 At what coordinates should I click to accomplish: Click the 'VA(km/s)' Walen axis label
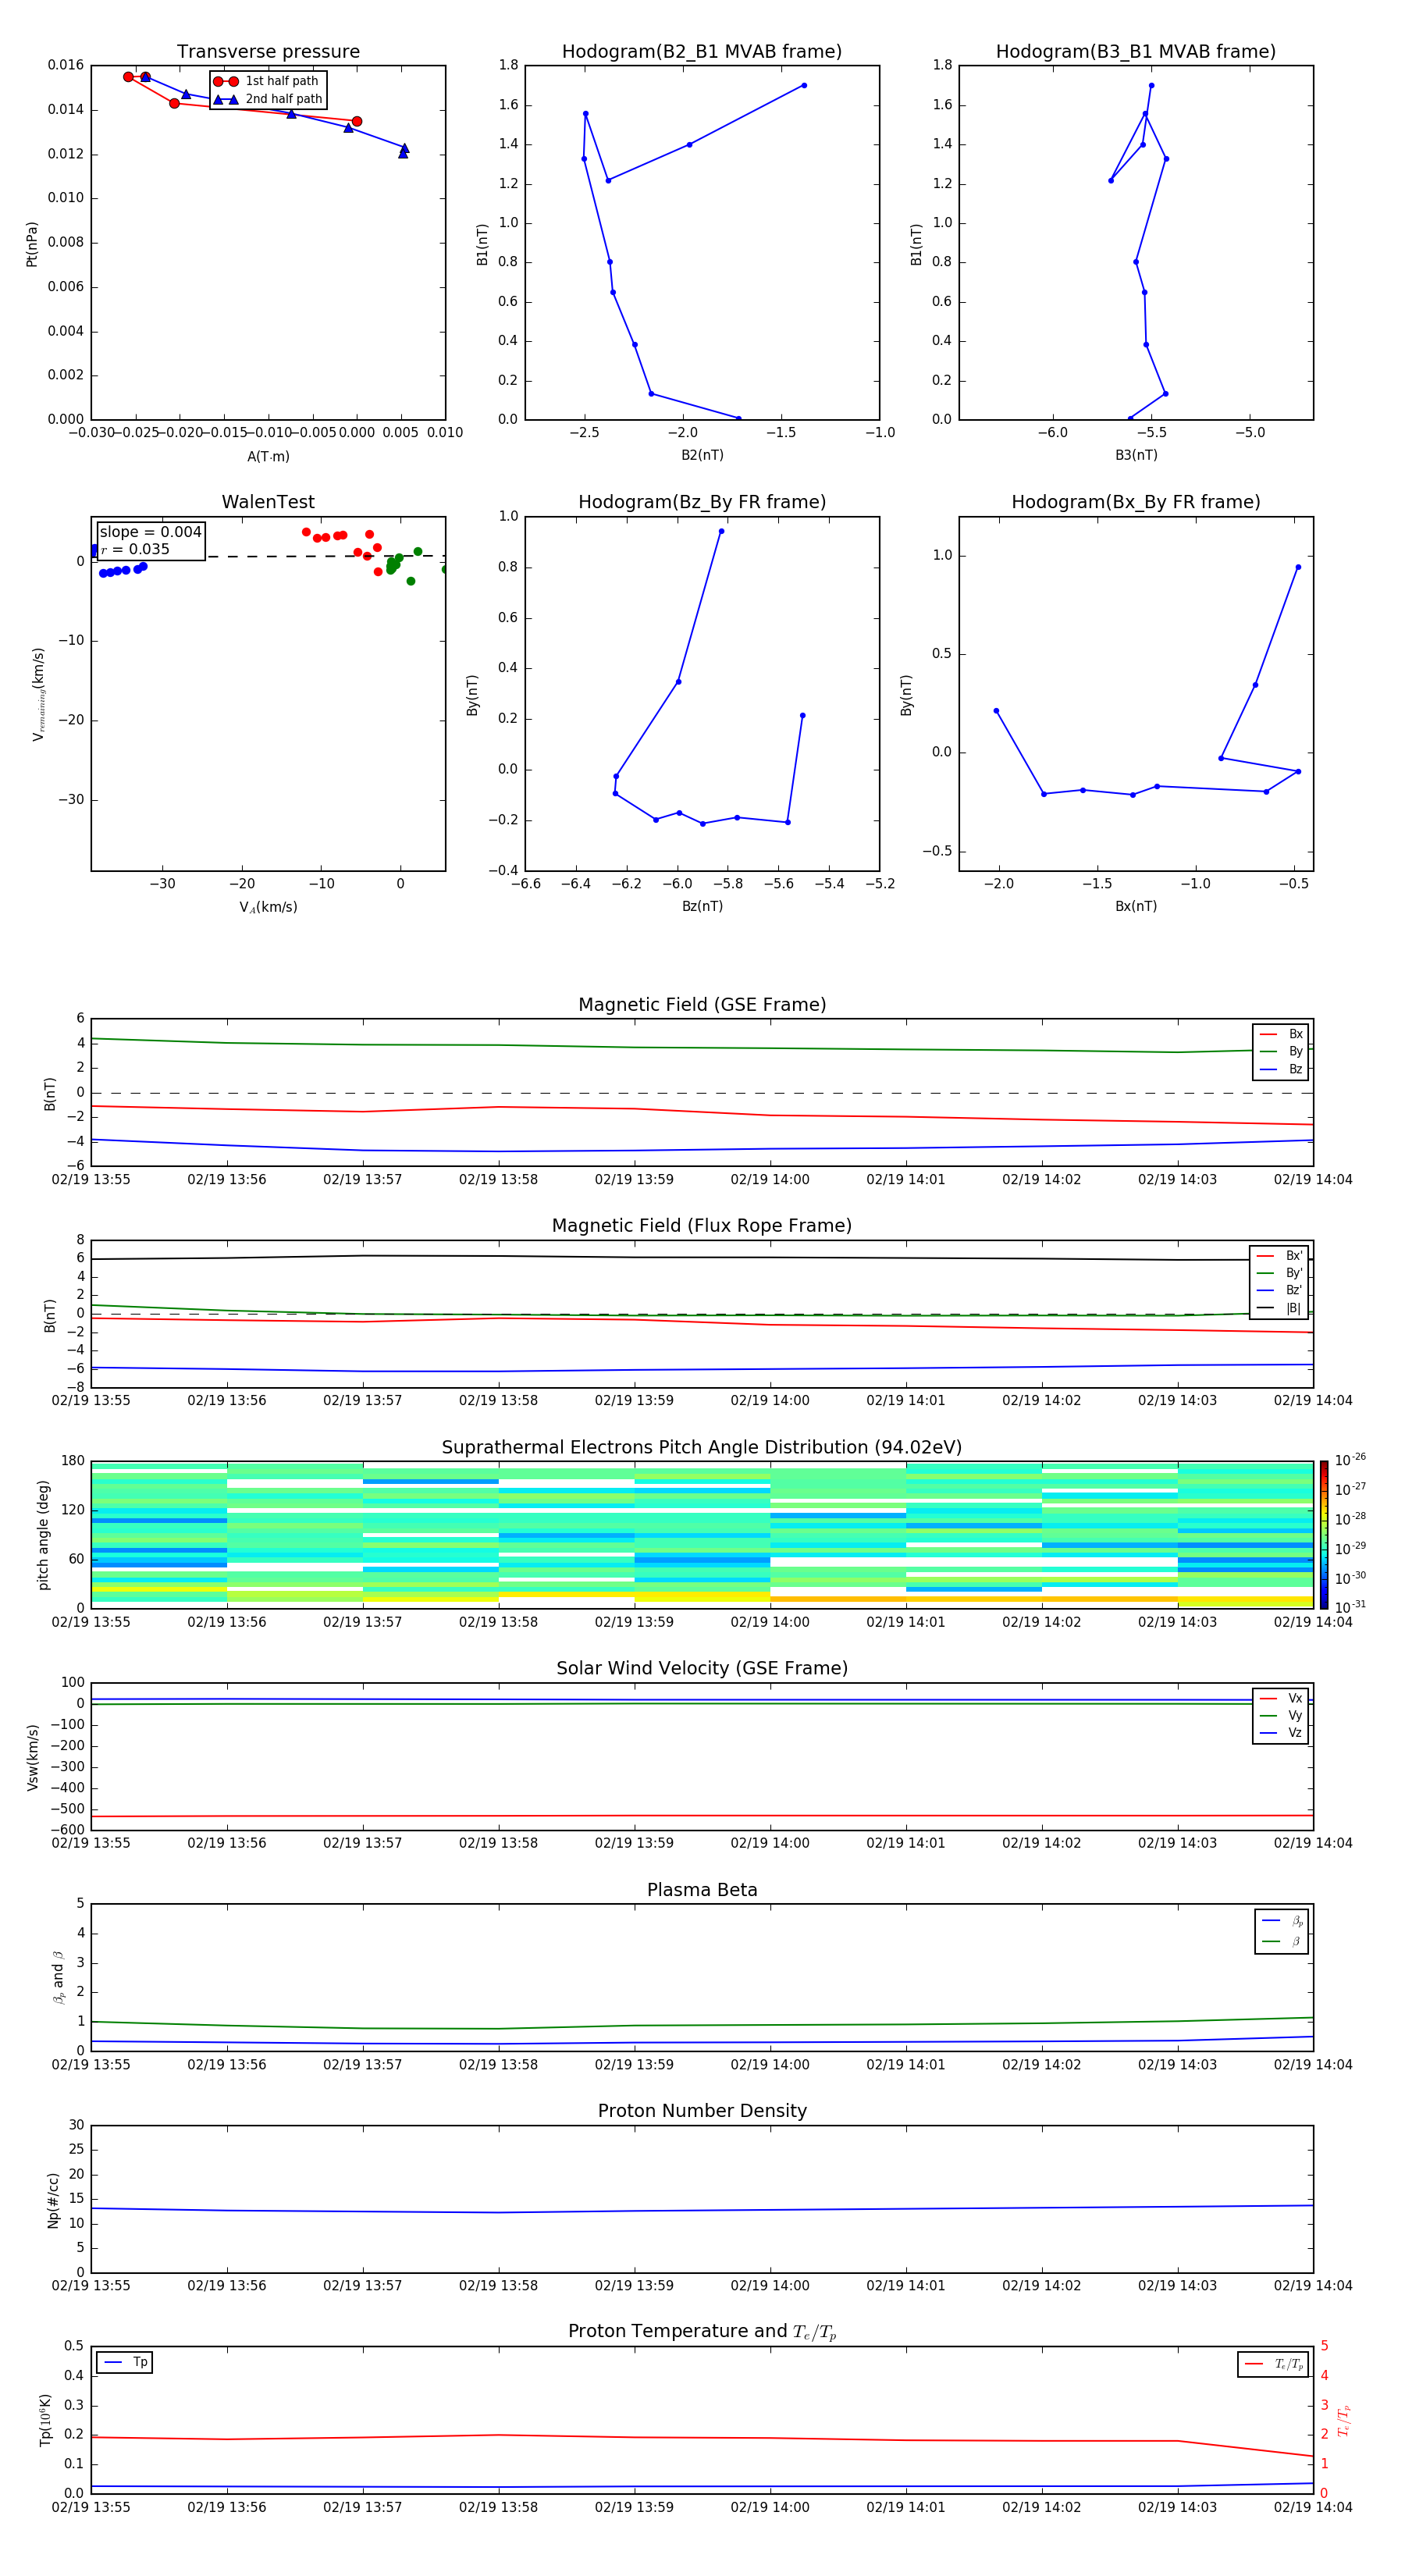(268, 907)
